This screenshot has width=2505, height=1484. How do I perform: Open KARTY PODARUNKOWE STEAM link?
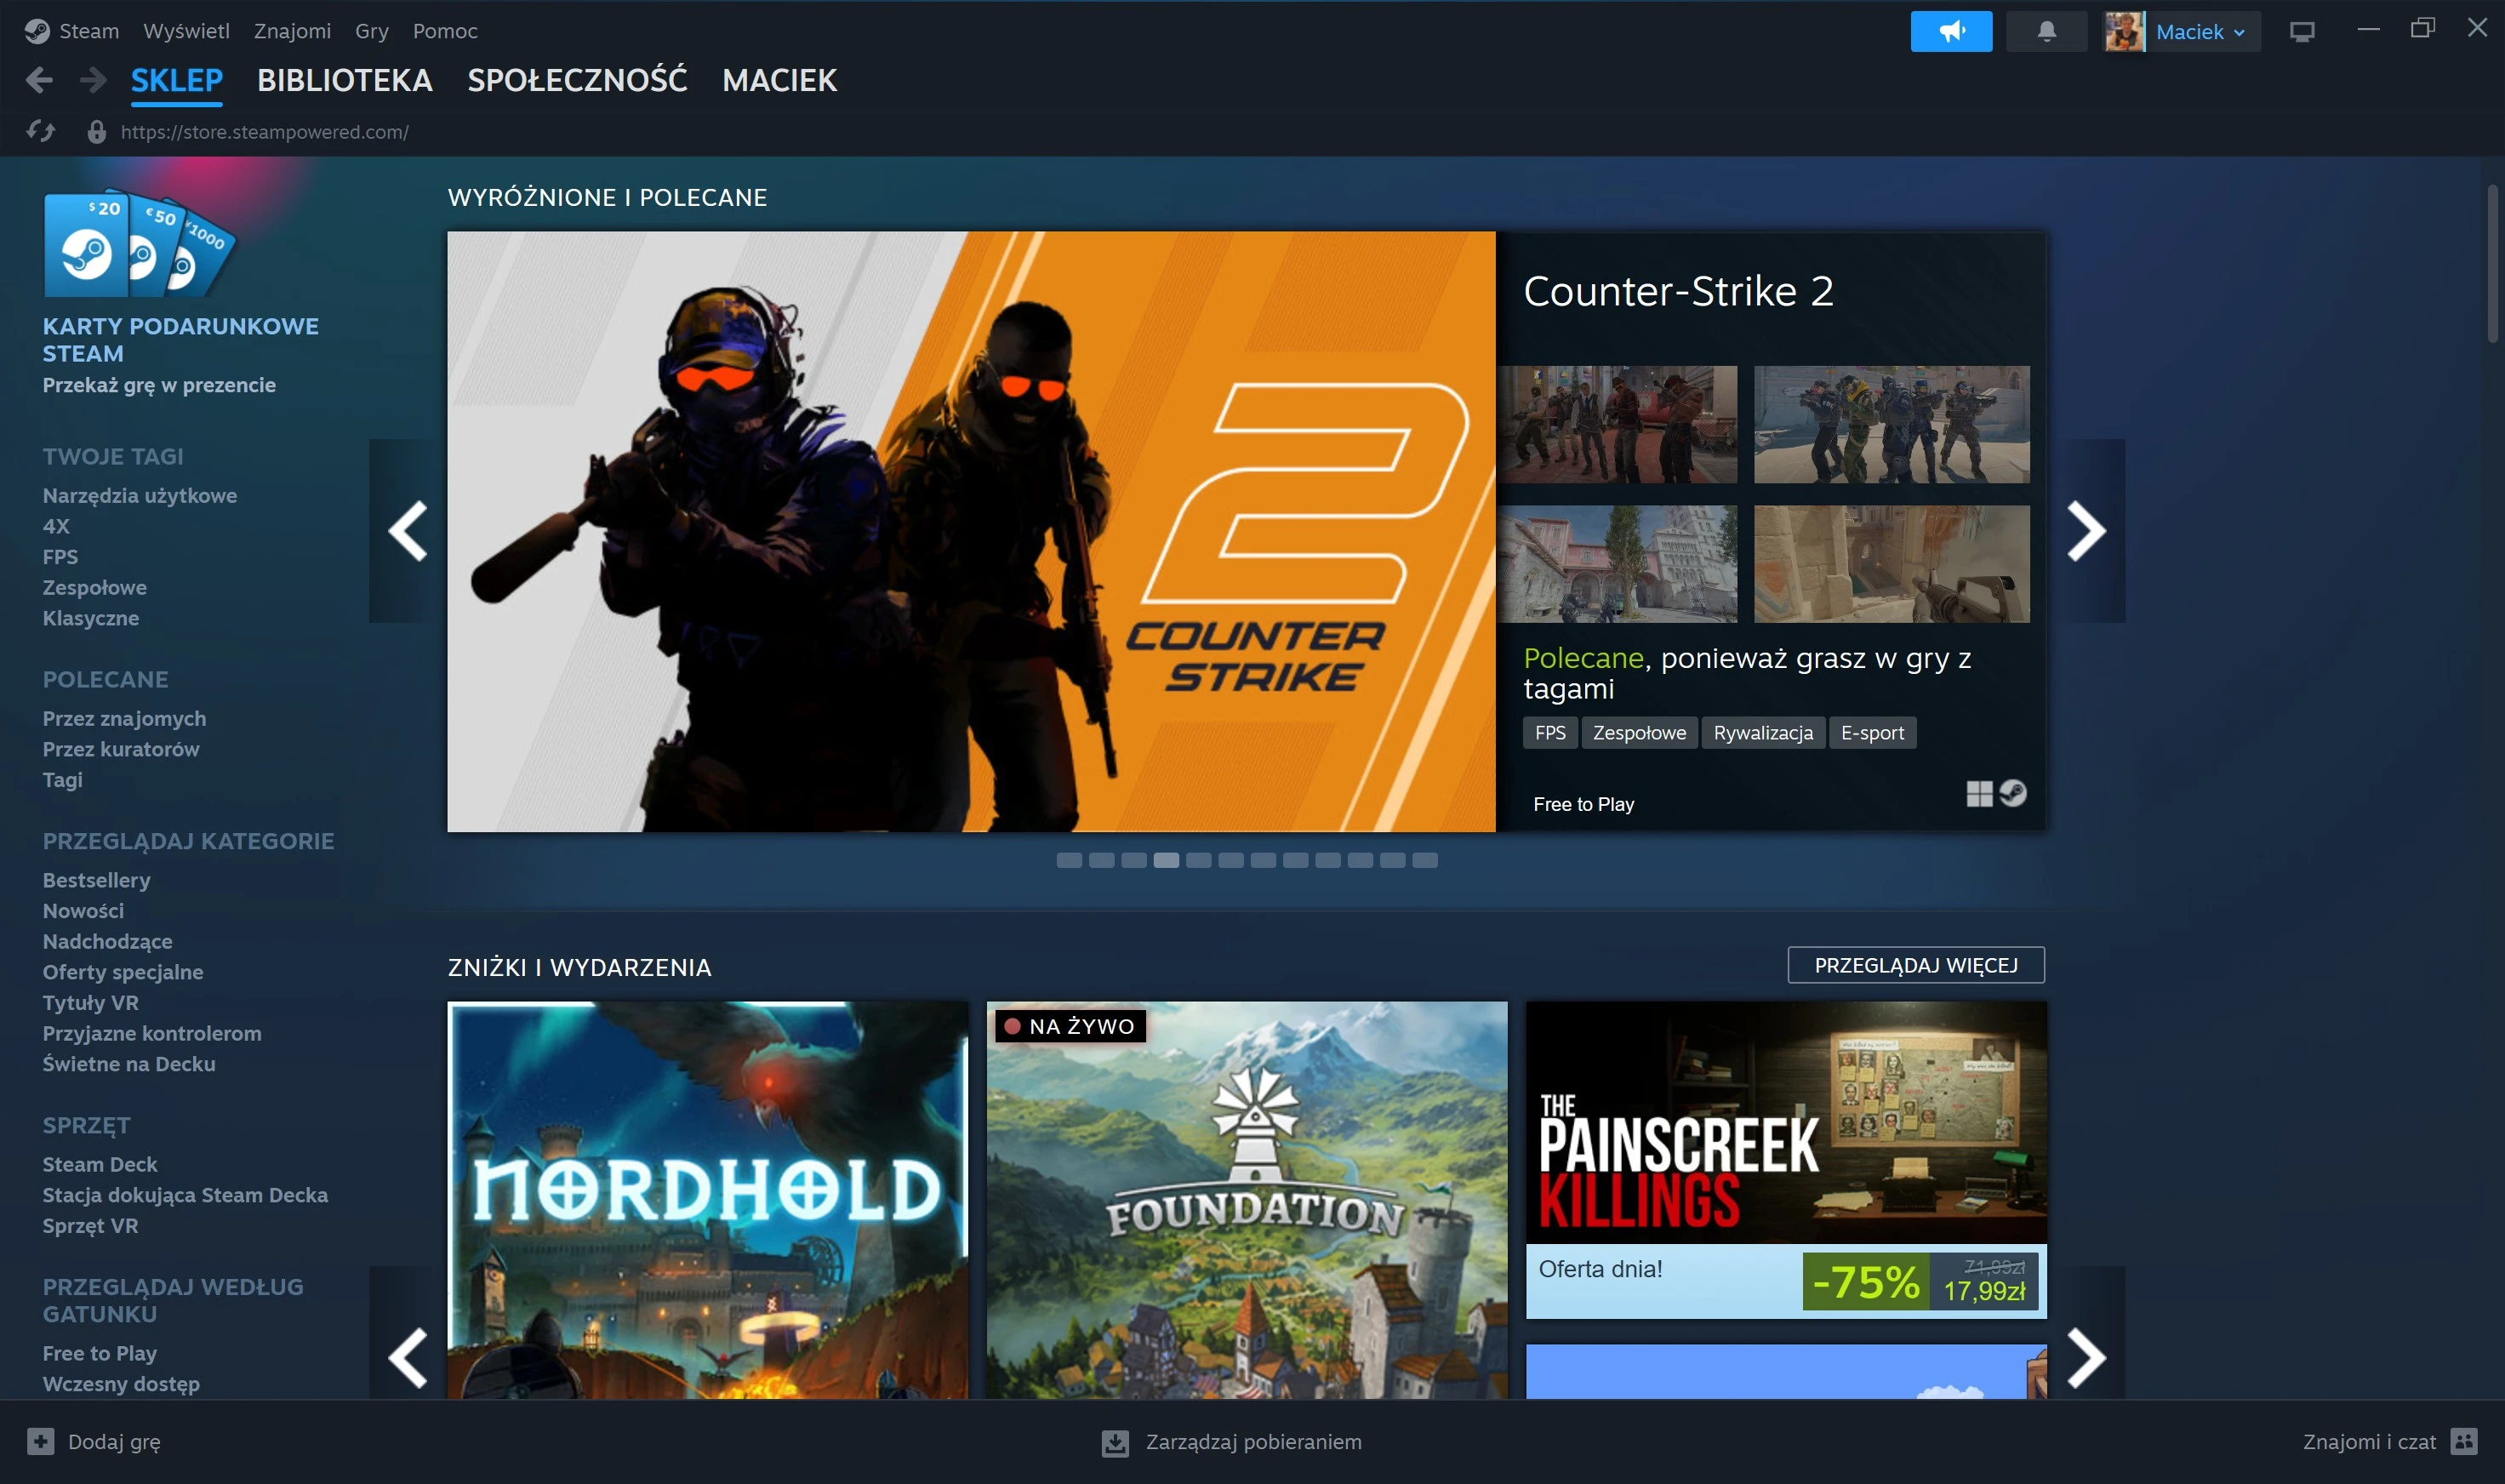181,340
